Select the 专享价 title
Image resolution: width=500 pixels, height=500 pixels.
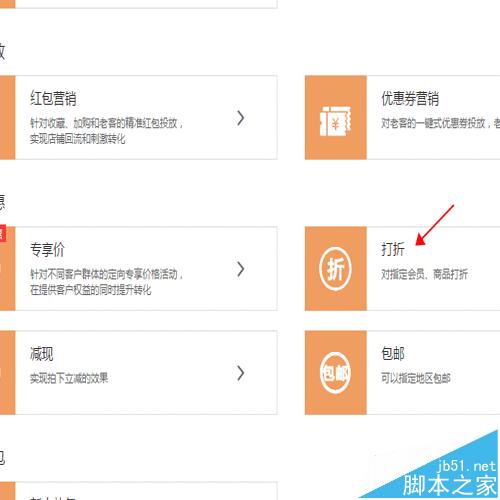47,249
